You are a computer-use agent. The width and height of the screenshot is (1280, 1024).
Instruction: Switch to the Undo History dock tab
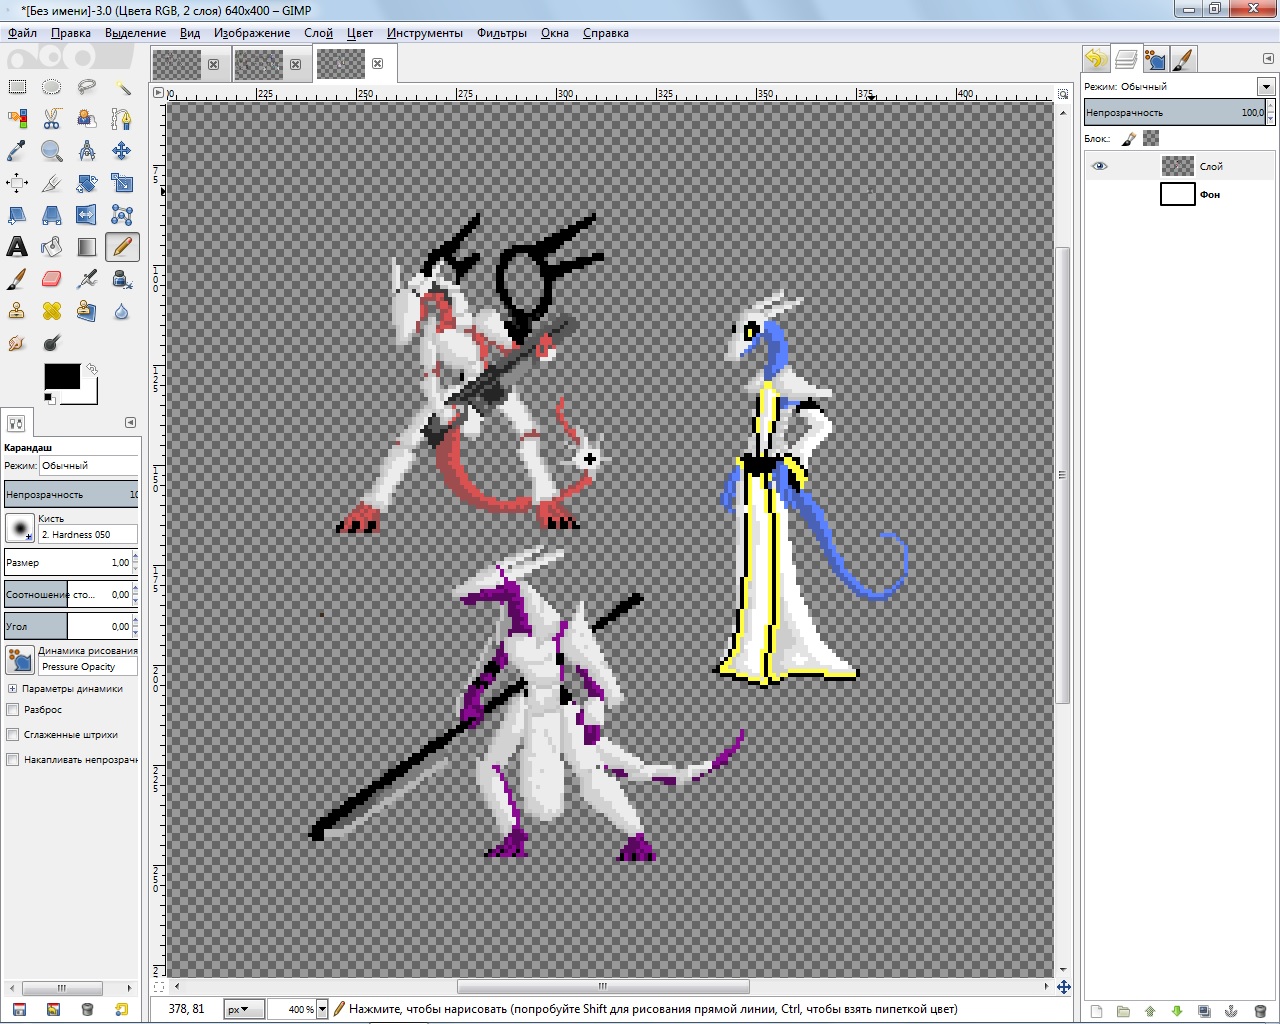click(x=1095, y=59)
